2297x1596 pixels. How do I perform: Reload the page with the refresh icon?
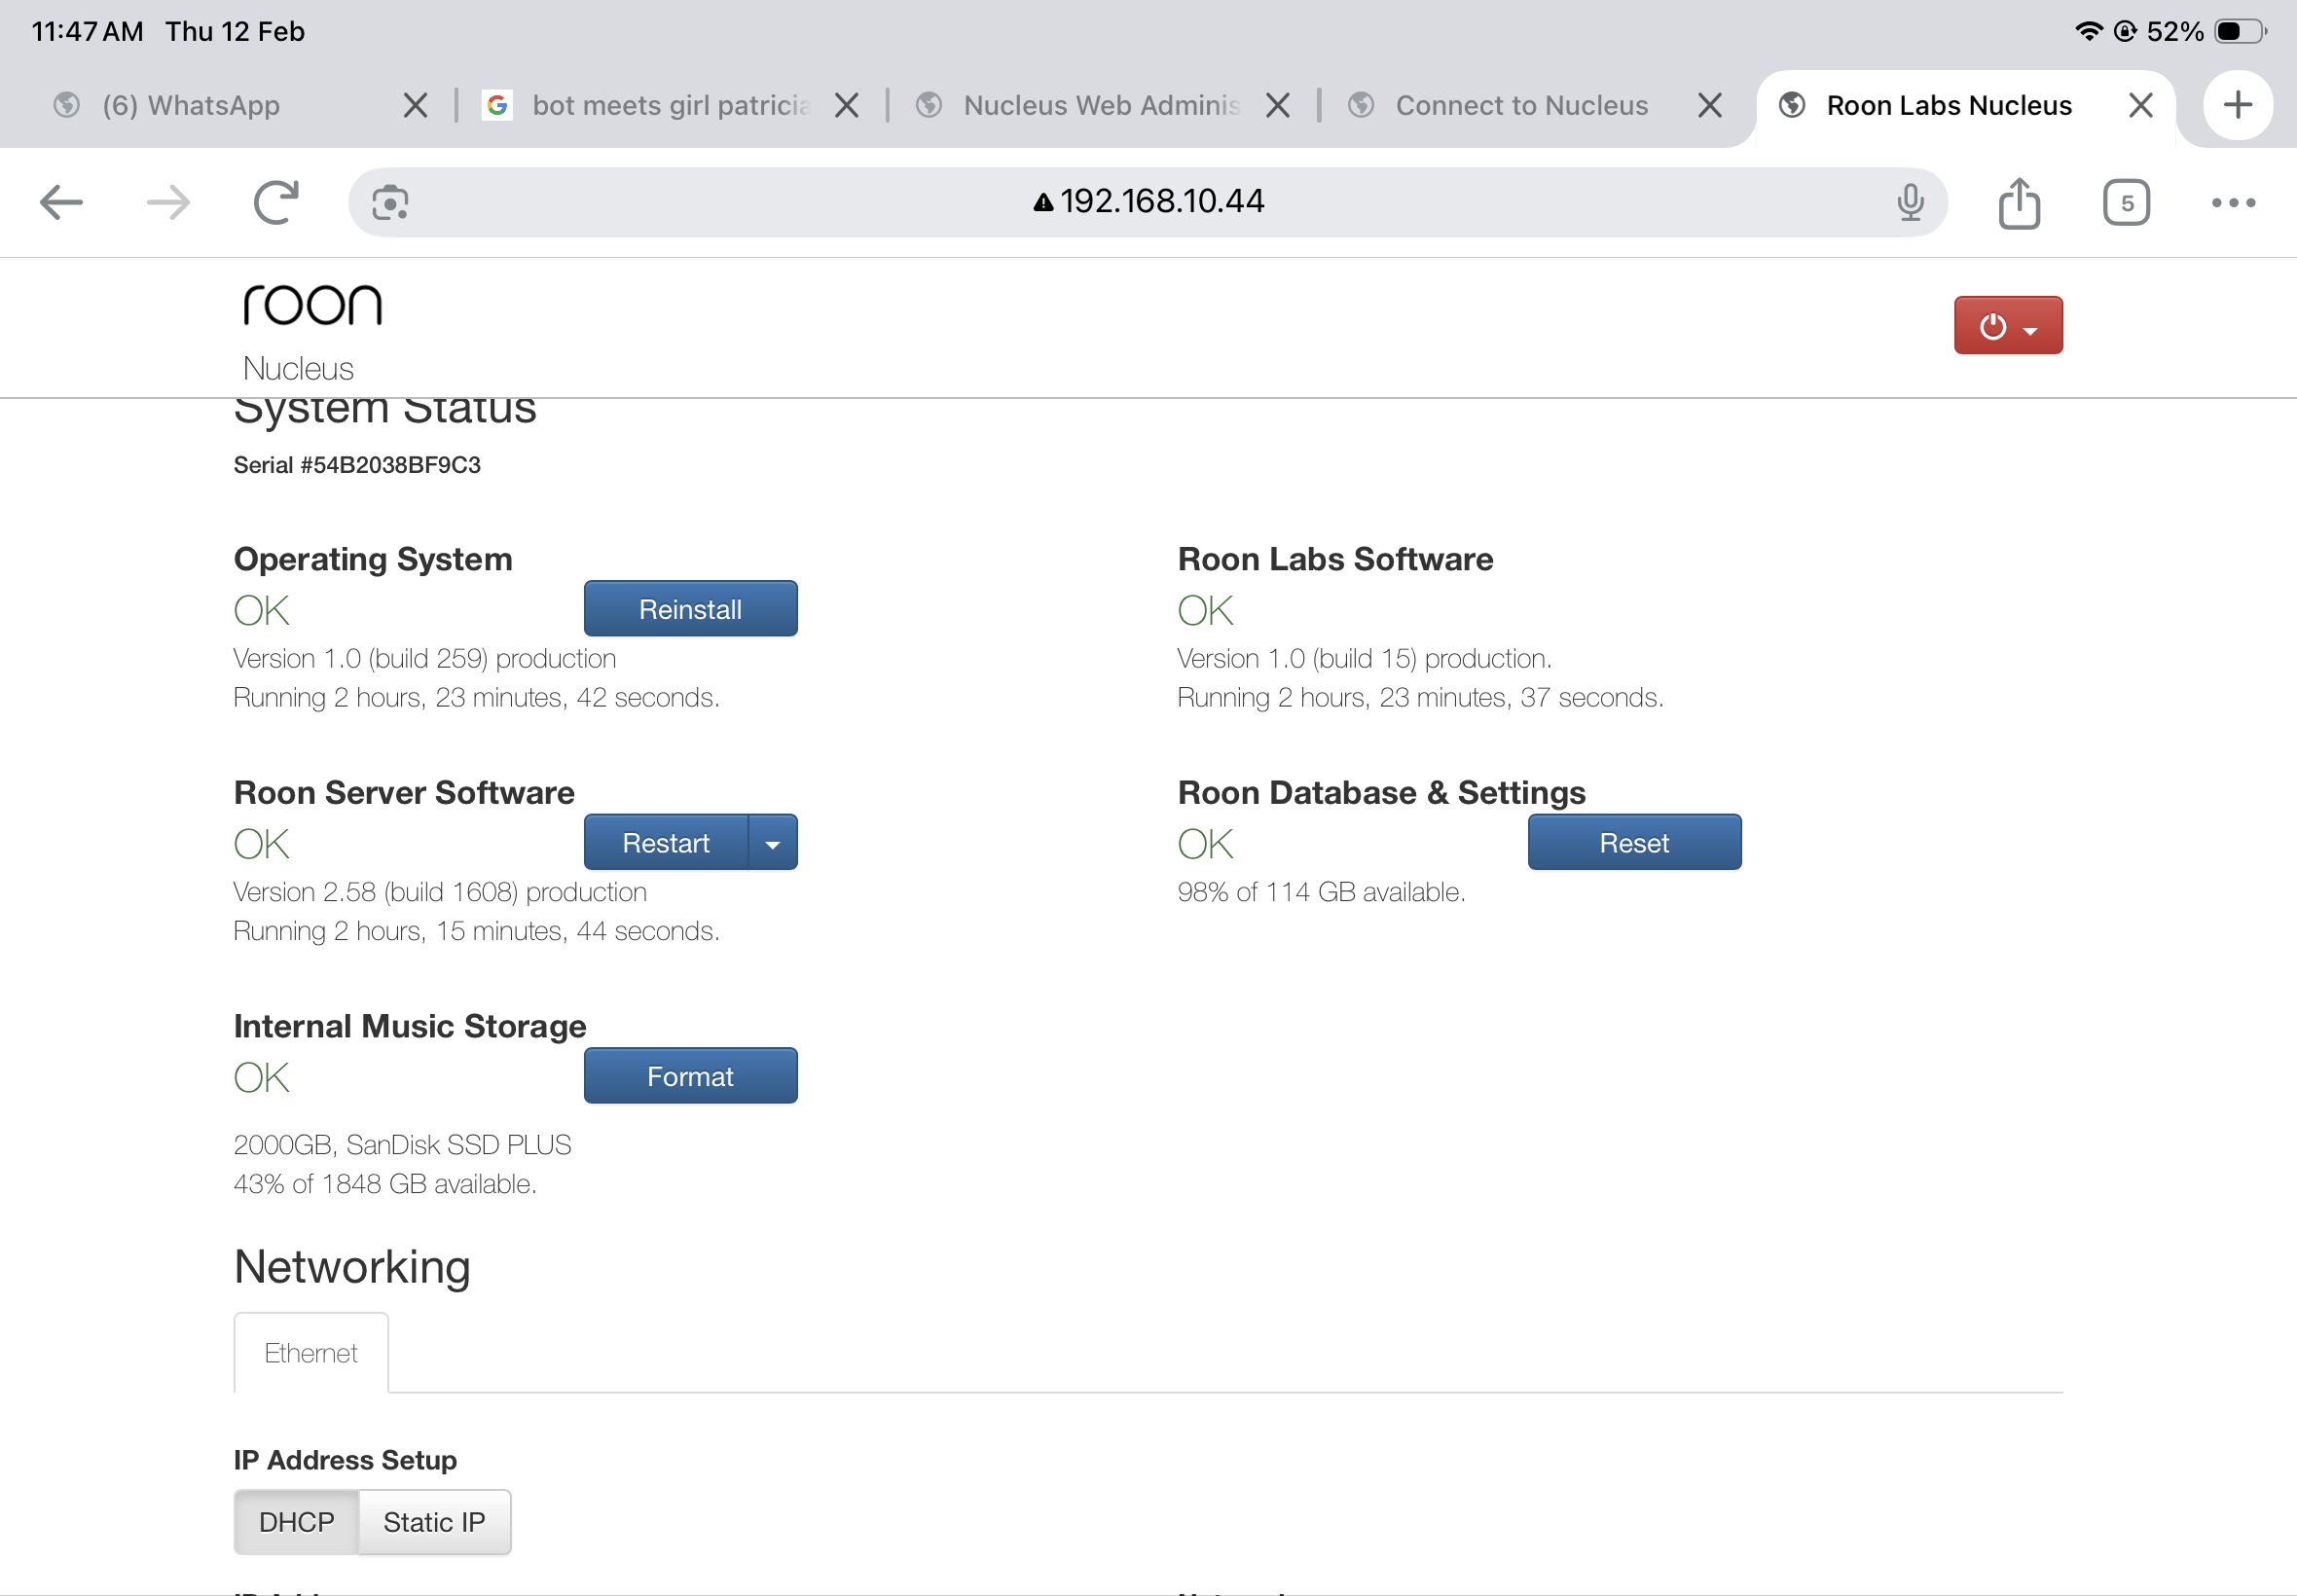(276, 203)
